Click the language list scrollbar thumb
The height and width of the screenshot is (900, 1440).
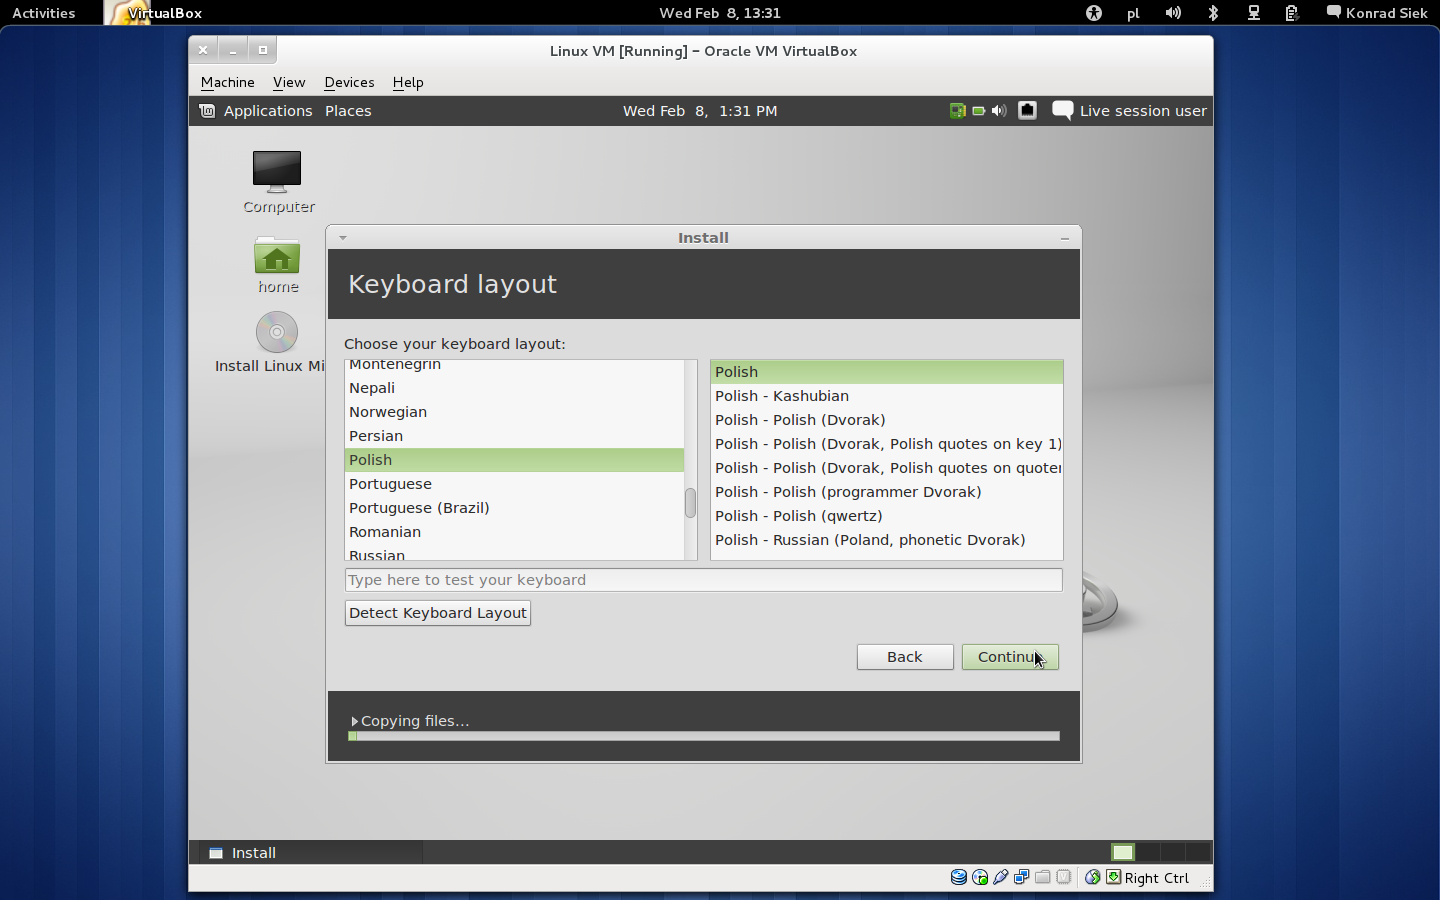[x=690, y=503]
